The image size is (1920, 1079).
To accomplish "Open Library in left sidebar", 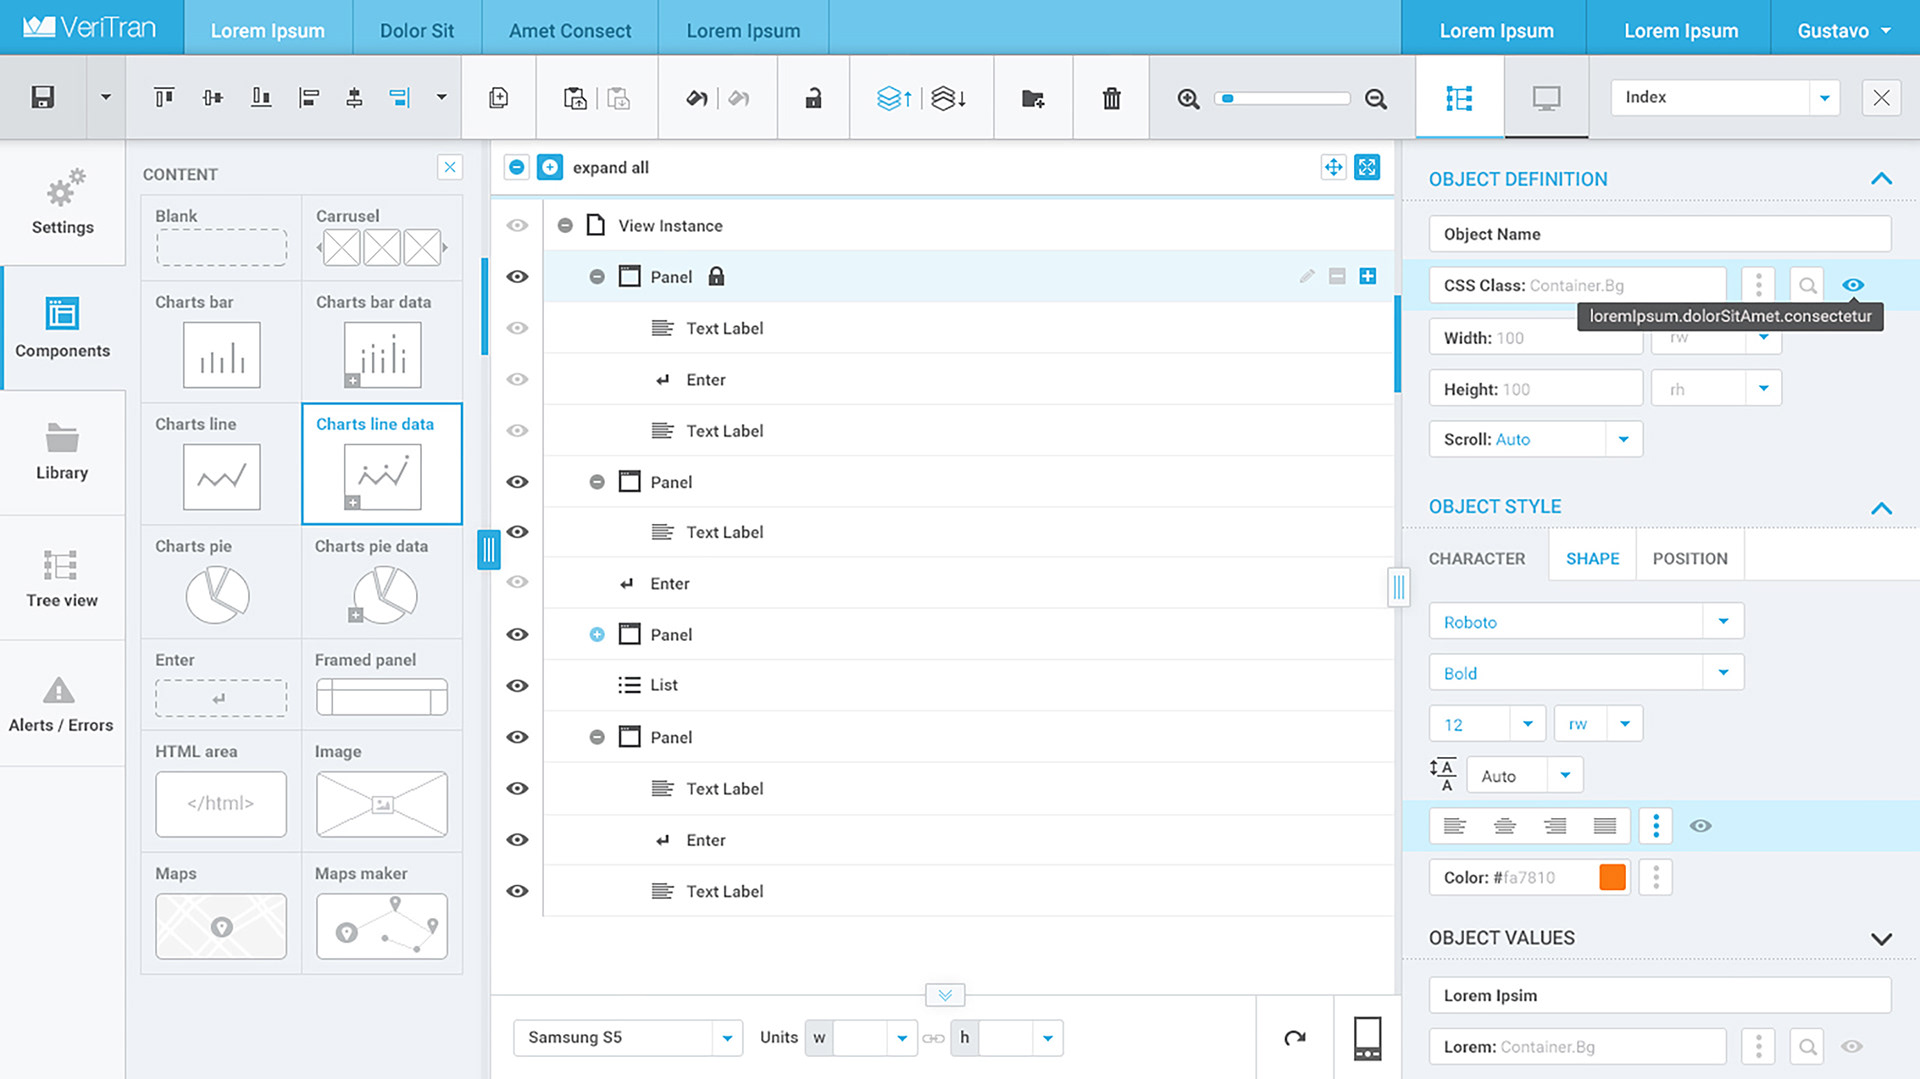I will [62, 452].
